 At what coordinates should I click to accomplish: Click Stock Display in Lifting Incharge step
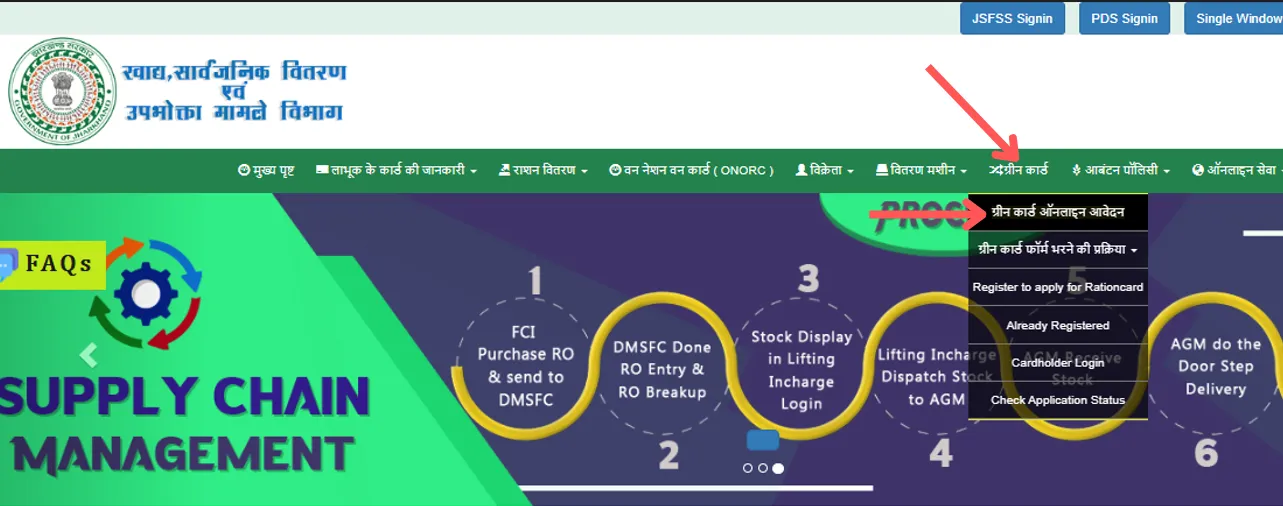[801, 370]
